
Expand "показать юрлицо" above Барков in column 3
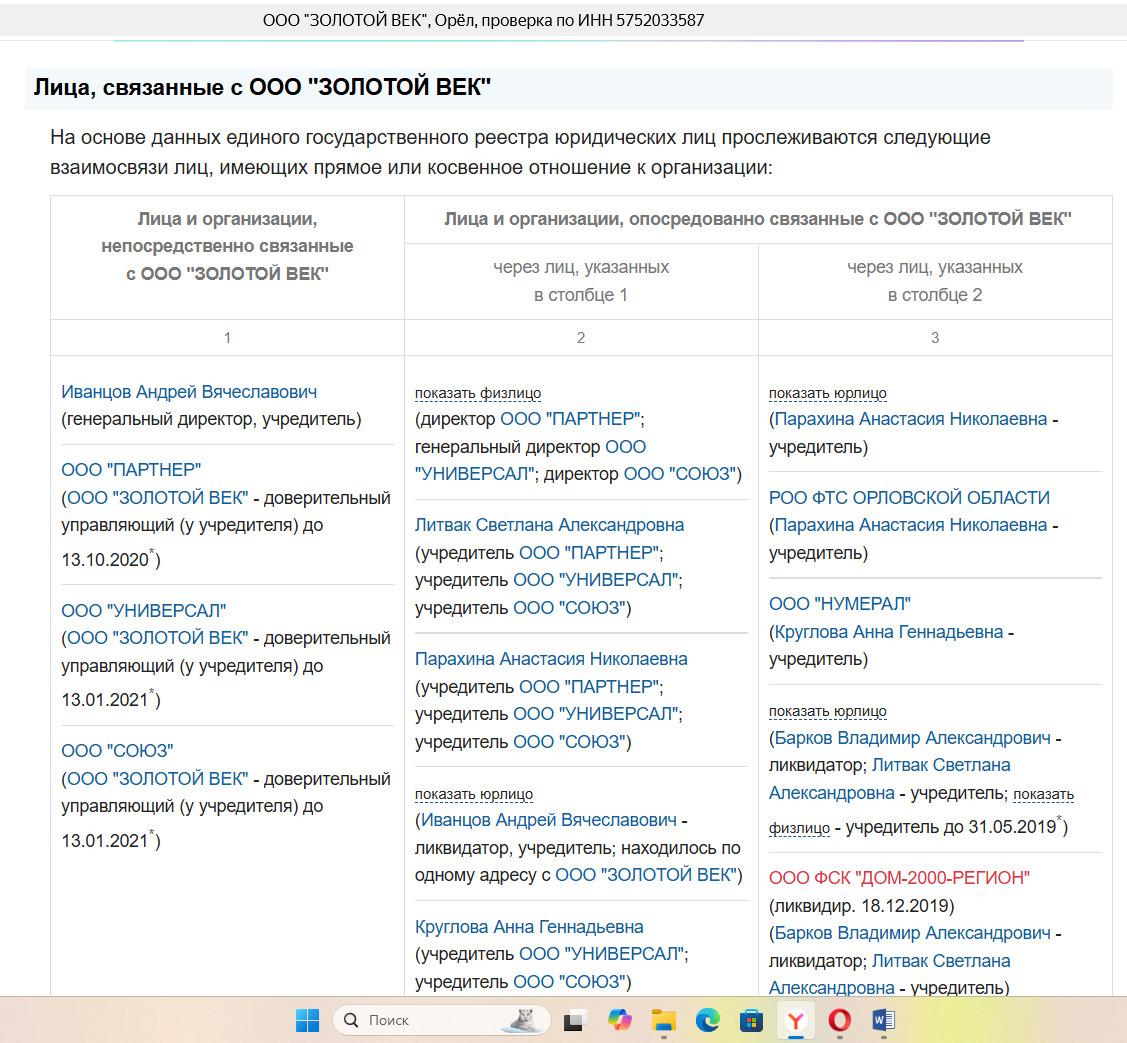pyautogui.click(x=827, y=711)
